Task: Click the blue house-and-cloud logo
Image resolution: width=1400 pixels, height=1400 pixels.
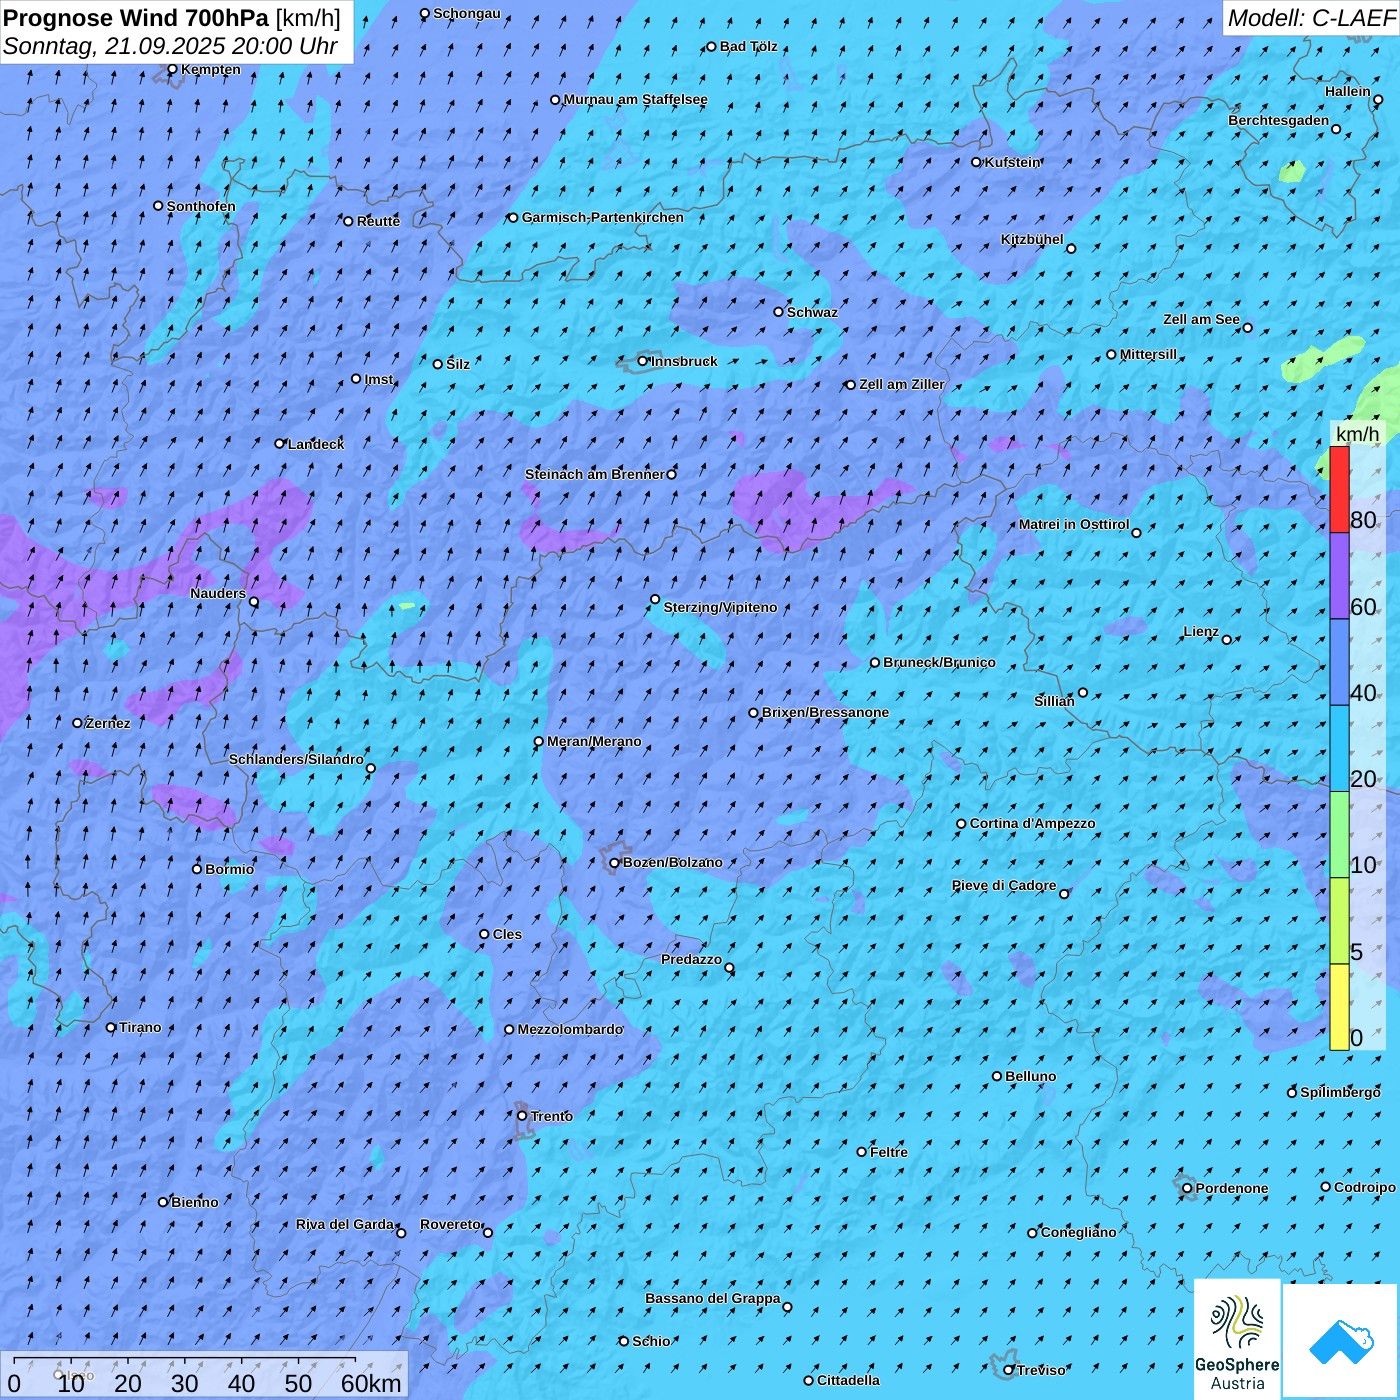Action: pos(1340,1341)
